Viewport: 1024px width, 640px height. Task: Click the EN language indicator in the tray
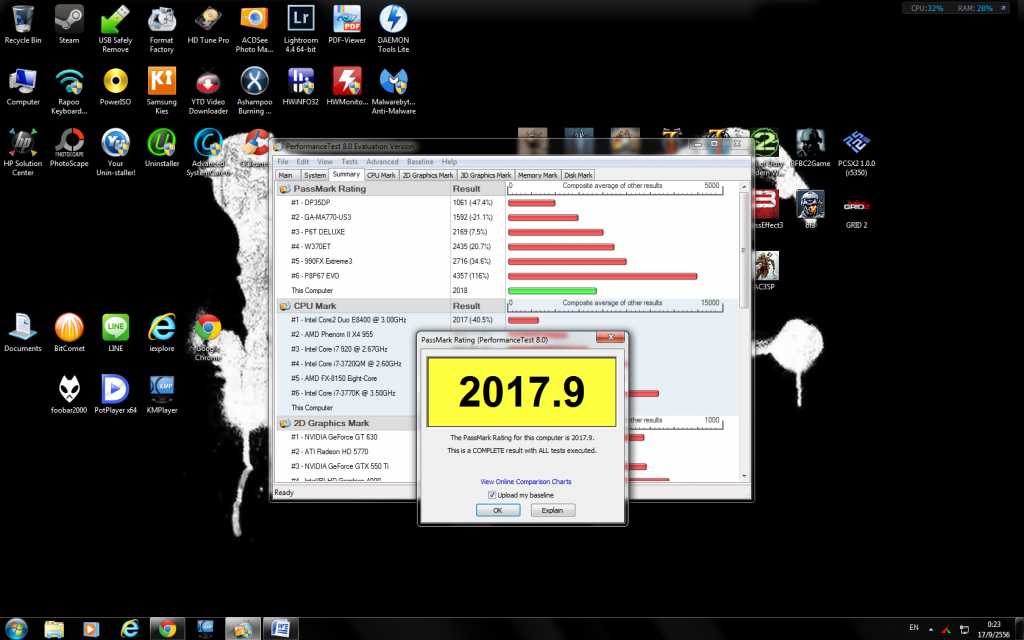[914, 628]
